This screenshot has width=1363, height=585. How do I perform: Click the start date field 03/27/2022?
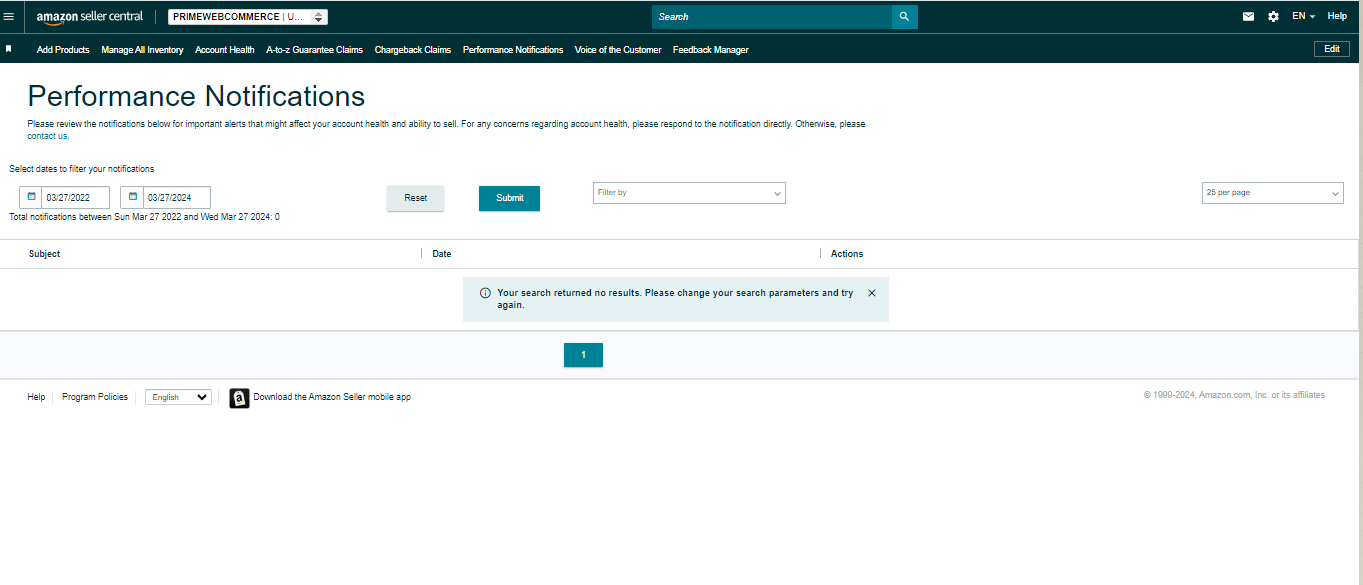tap(76, 198)
